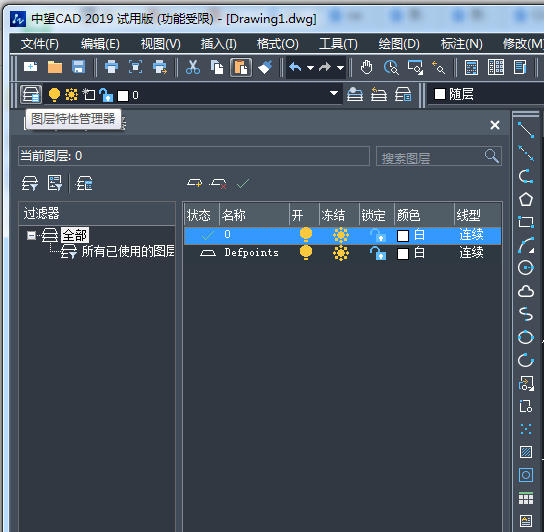This screenshot has height=532, width=544.
Task: Click the Delete Layer icon
Action: coord(218,183)
